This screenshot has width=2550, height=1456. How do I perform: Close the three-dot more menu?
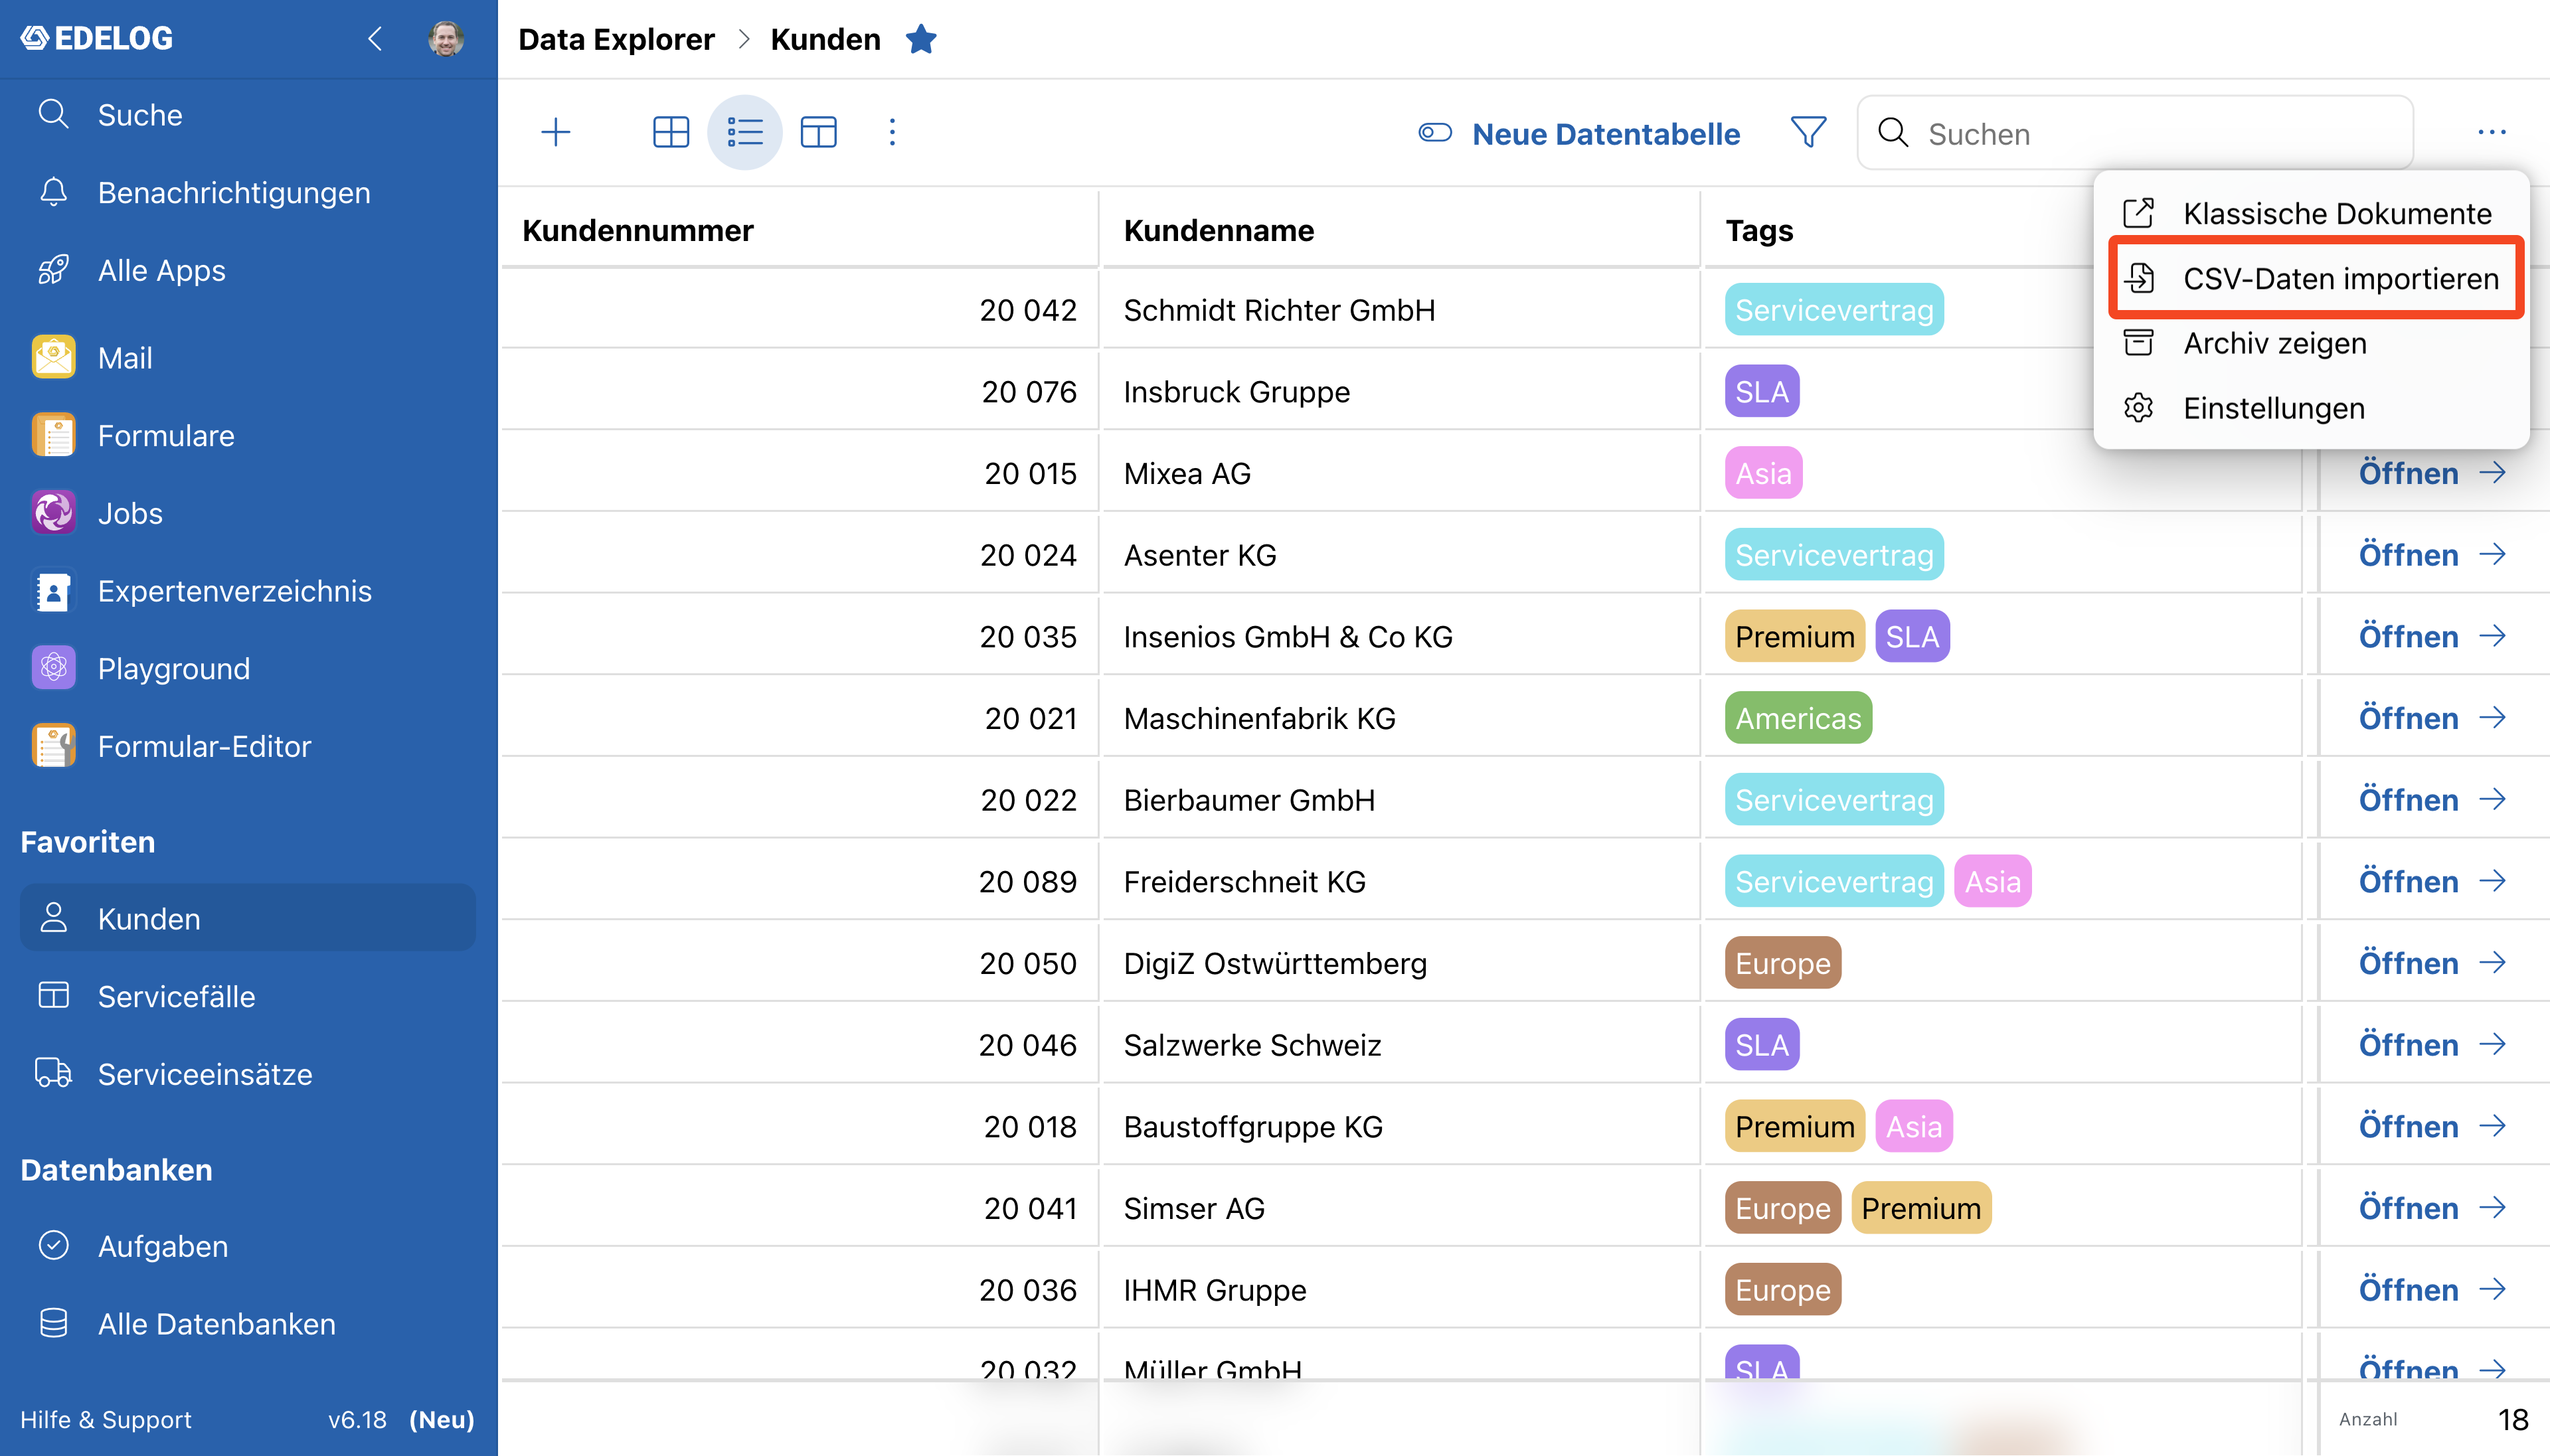tap(2492, 132)
